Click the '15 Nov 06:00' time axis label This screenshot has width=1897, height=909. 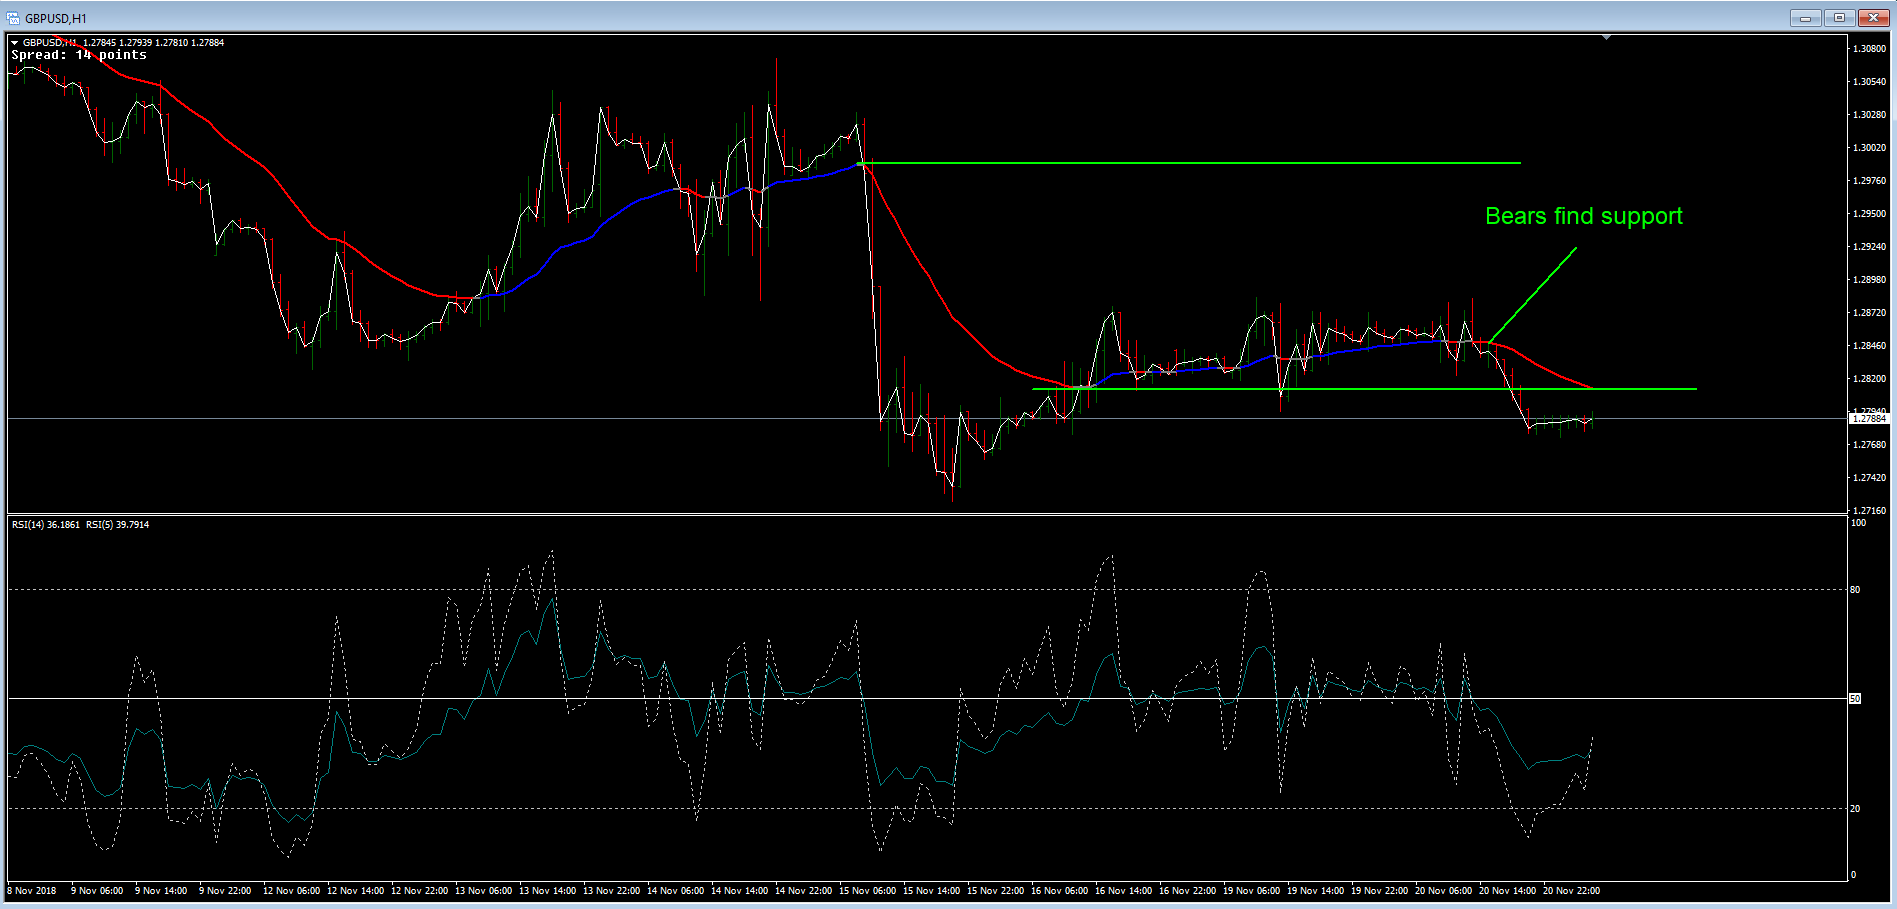[x=867, y=890]
